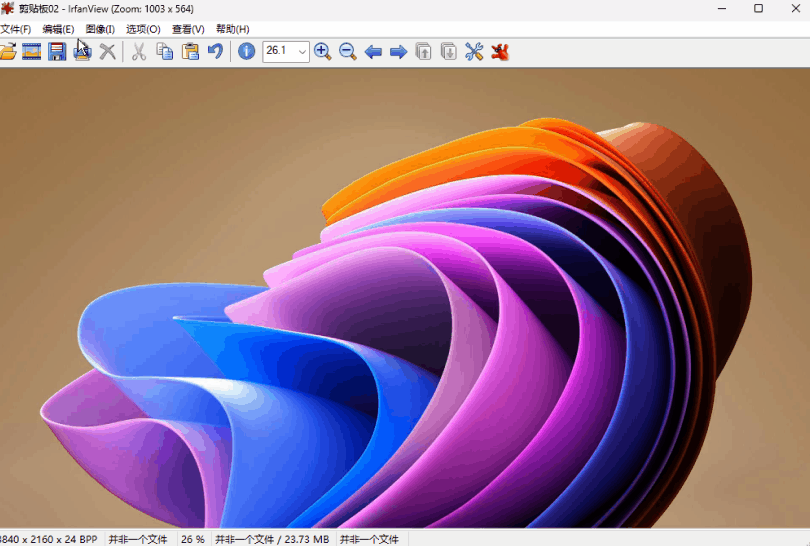
Task: Open image Information via blue i icon
Action: 246,52
